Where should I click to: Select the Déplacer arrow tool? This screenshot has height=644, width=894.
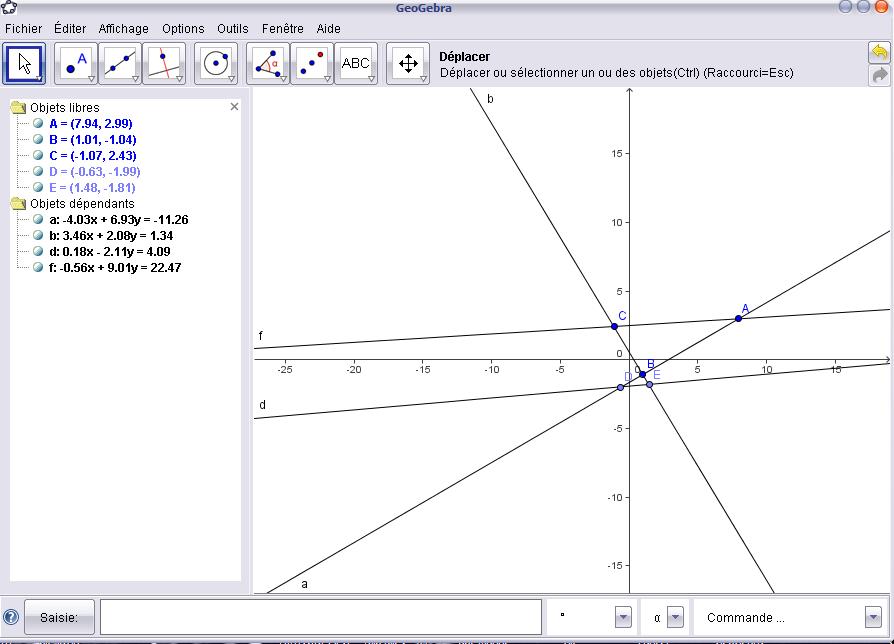click(25, 63)
